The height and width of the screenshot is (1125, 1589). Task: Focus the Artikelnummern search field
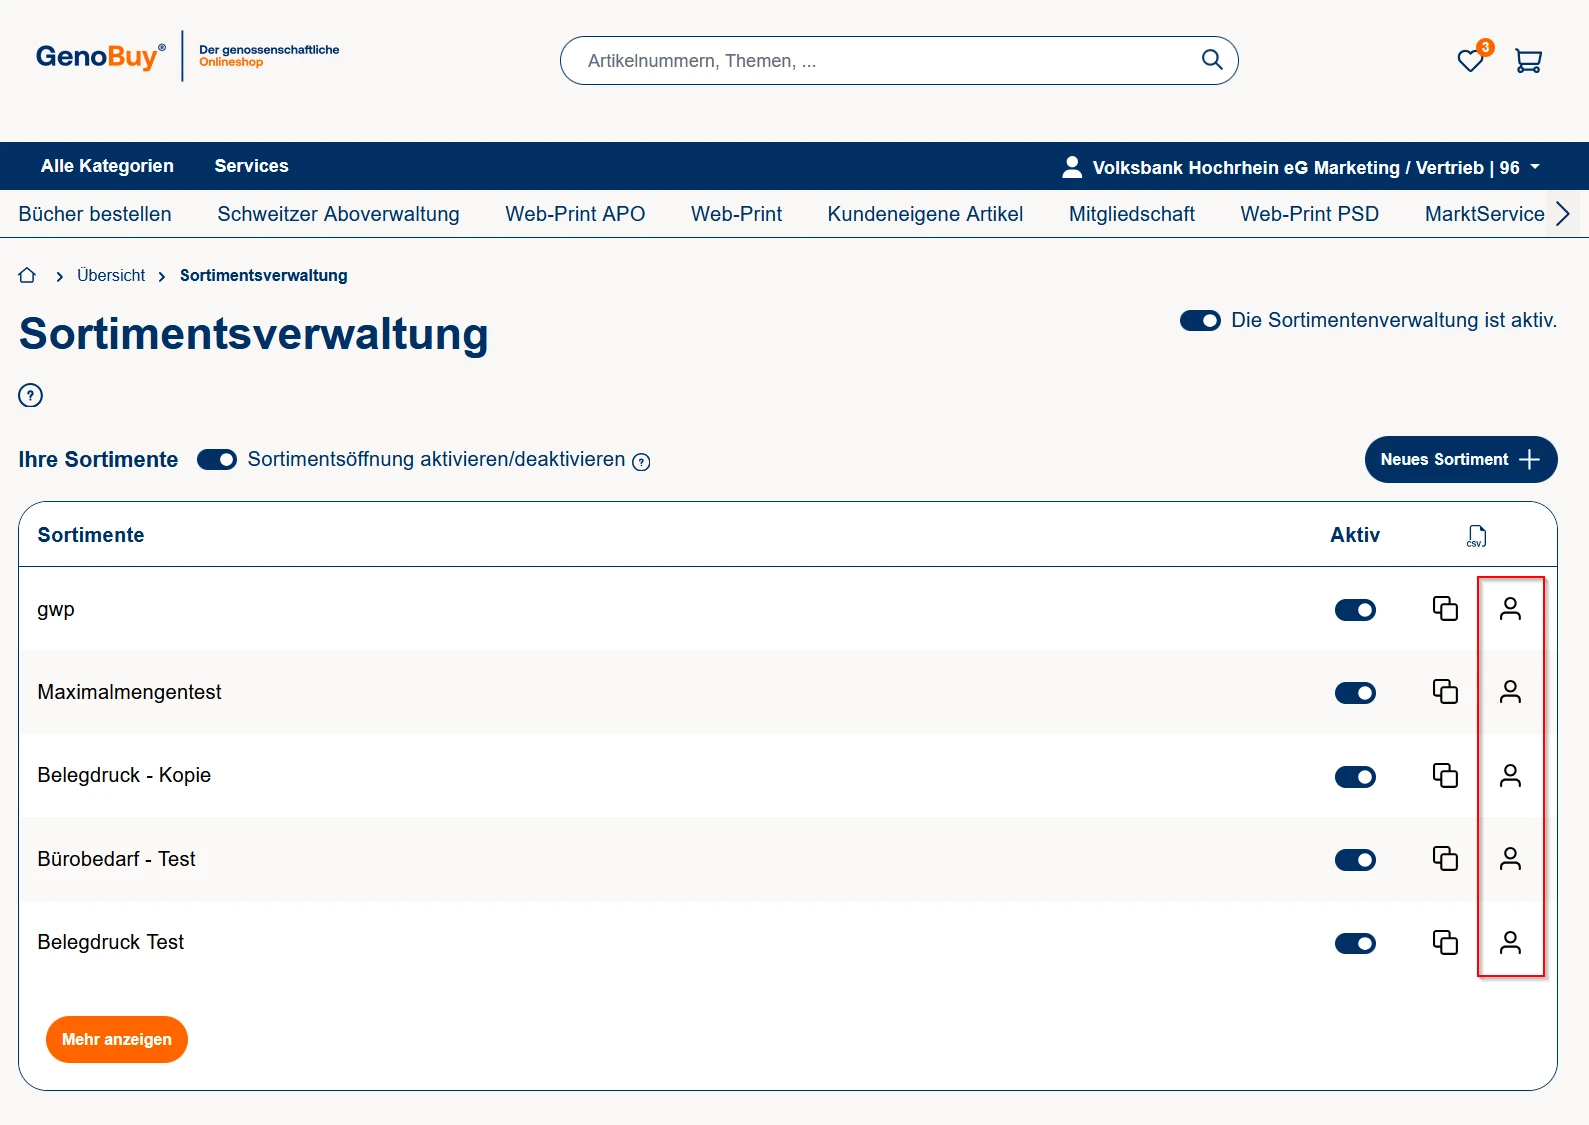point(880,61)
